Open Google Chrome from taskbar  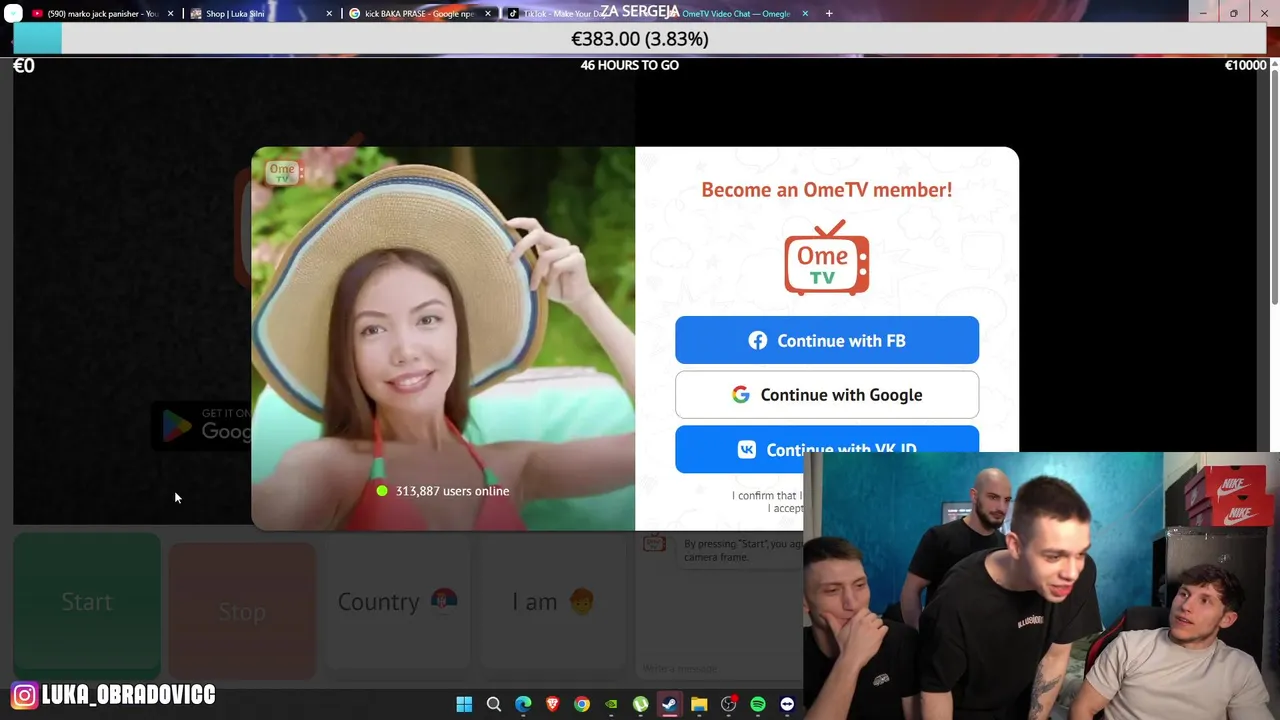582,705
